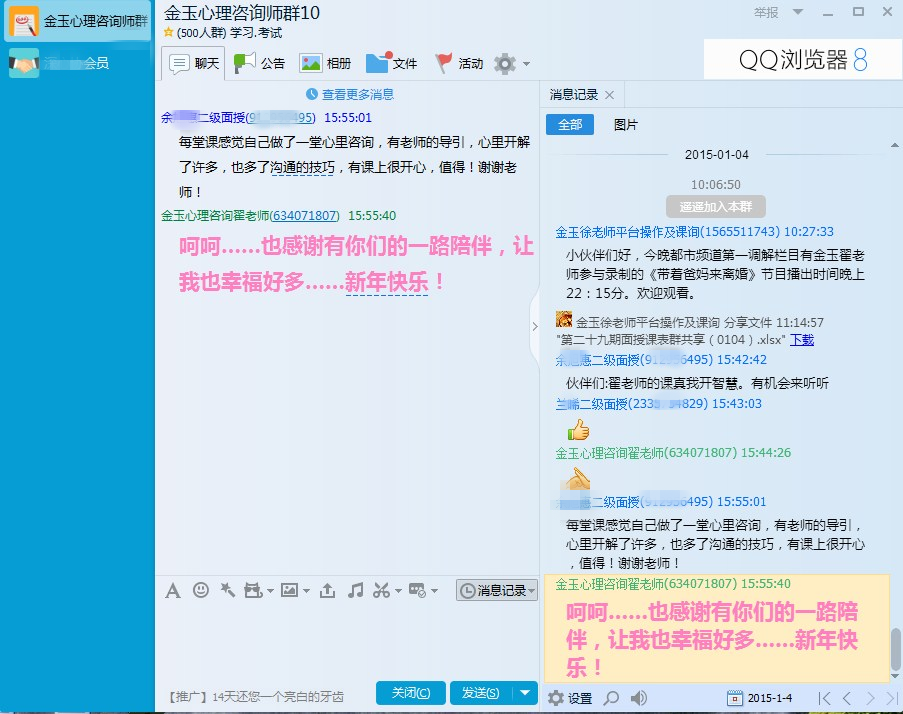Open the emoji picker smiley icon
903x714 pixels.
click(x=201, y=591)
